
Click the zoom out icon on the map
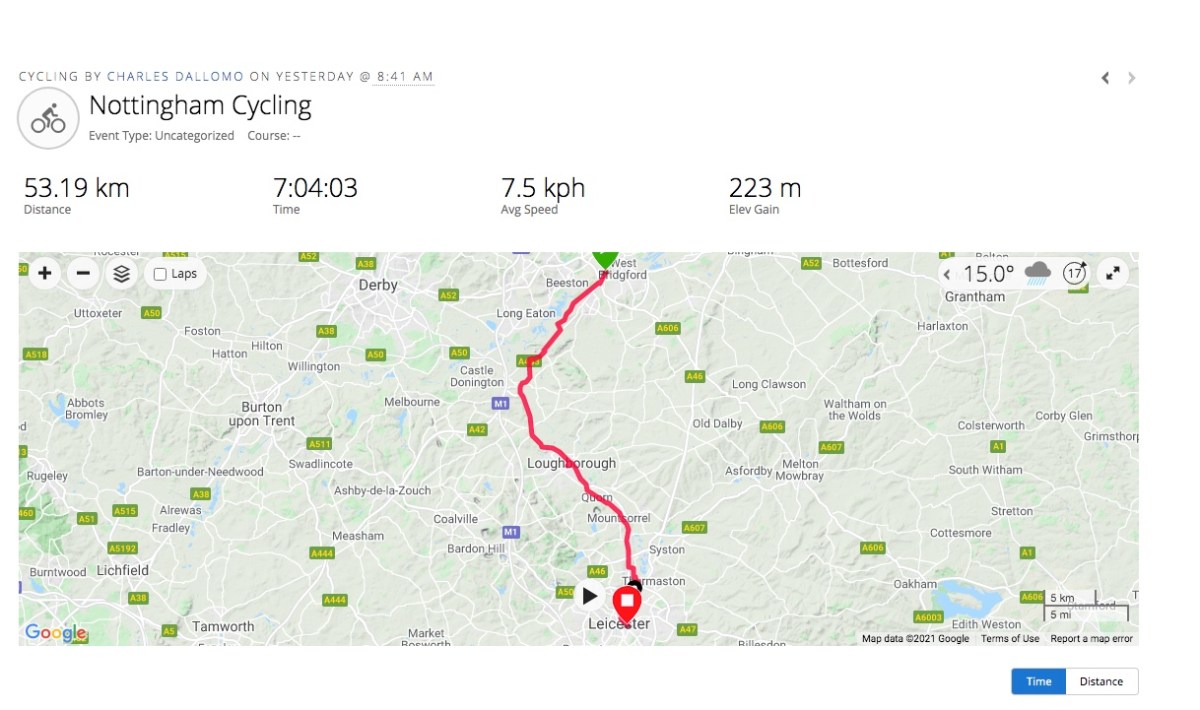(x=83, y=272)
